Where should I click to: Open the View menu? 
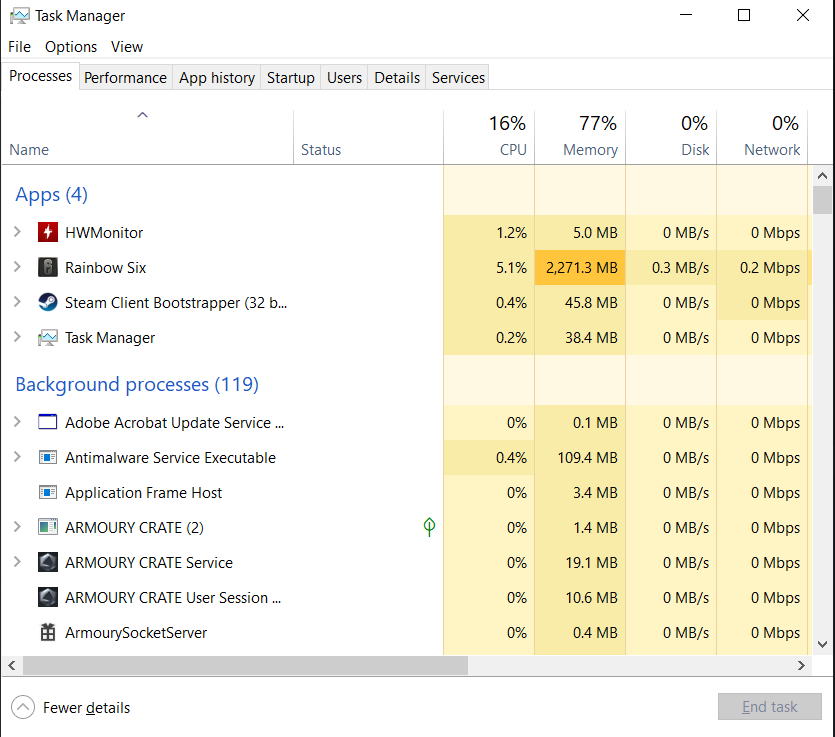(x=127, y=47)
